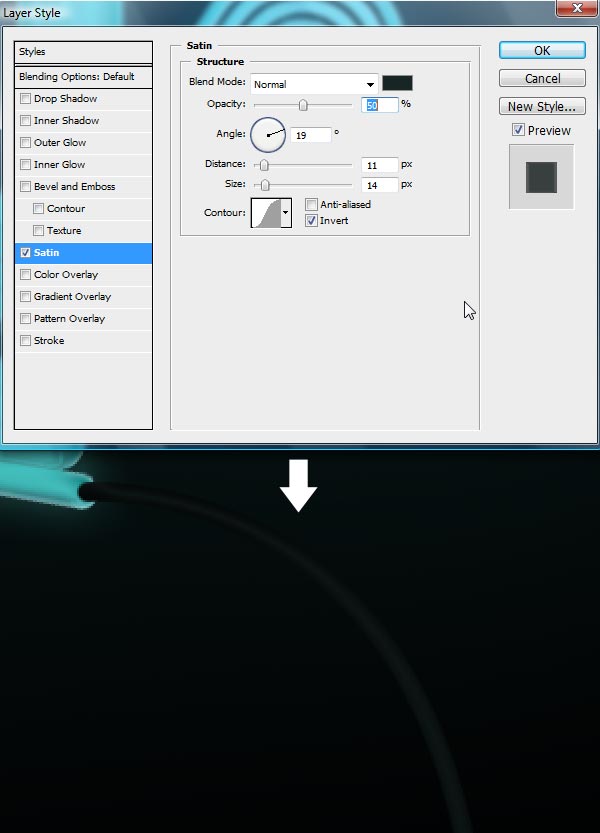Click the Distance px input field
Viewport: 600px width, 833px height.
tap(379, 165)
